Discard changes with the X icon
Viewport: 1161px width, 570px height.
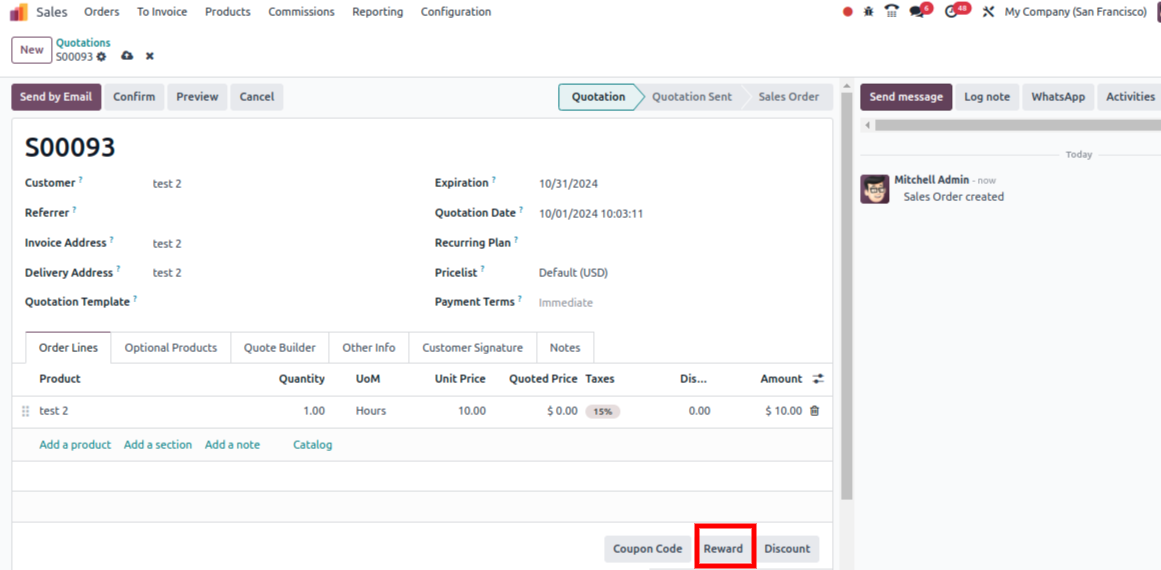[150, 56]
